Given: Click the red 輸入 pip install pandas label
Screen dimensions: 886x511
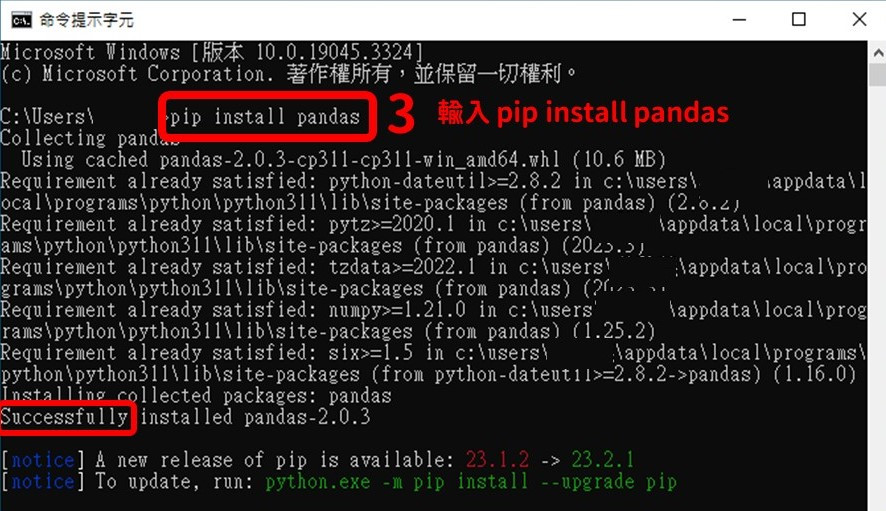Looking at the screenshot, I should click(x=583, y=112).
